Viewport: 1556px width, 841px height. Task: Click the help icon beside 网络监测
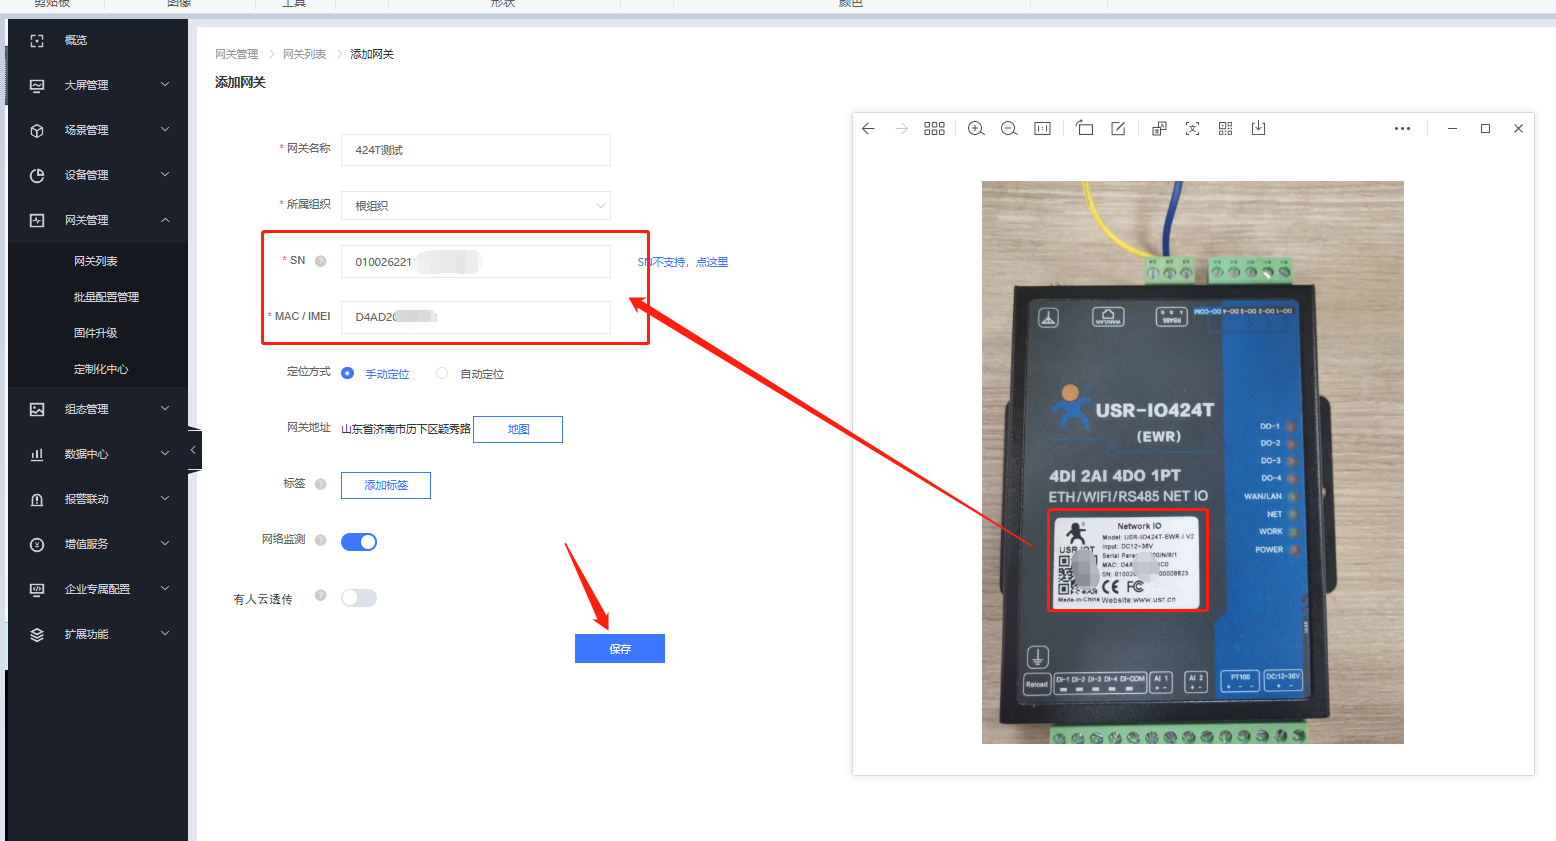point(321,540)
